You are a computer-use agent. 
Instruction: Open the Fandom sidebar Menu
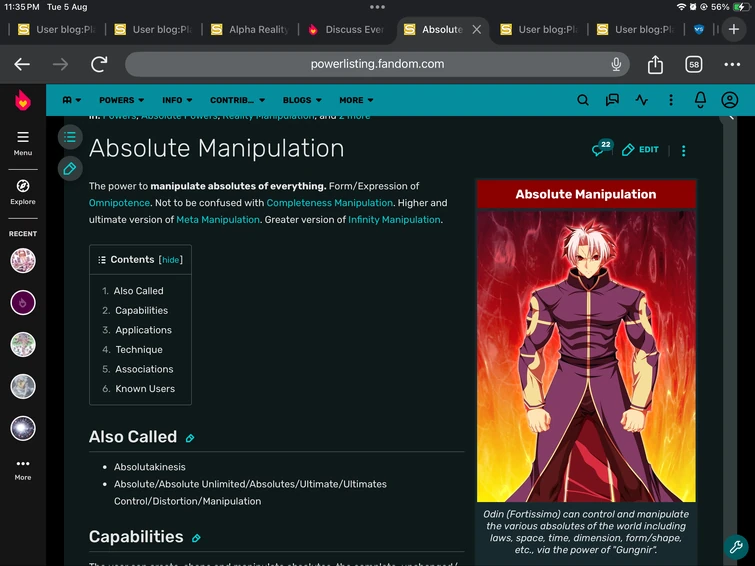pyautogui.click(x=23, y=144)
